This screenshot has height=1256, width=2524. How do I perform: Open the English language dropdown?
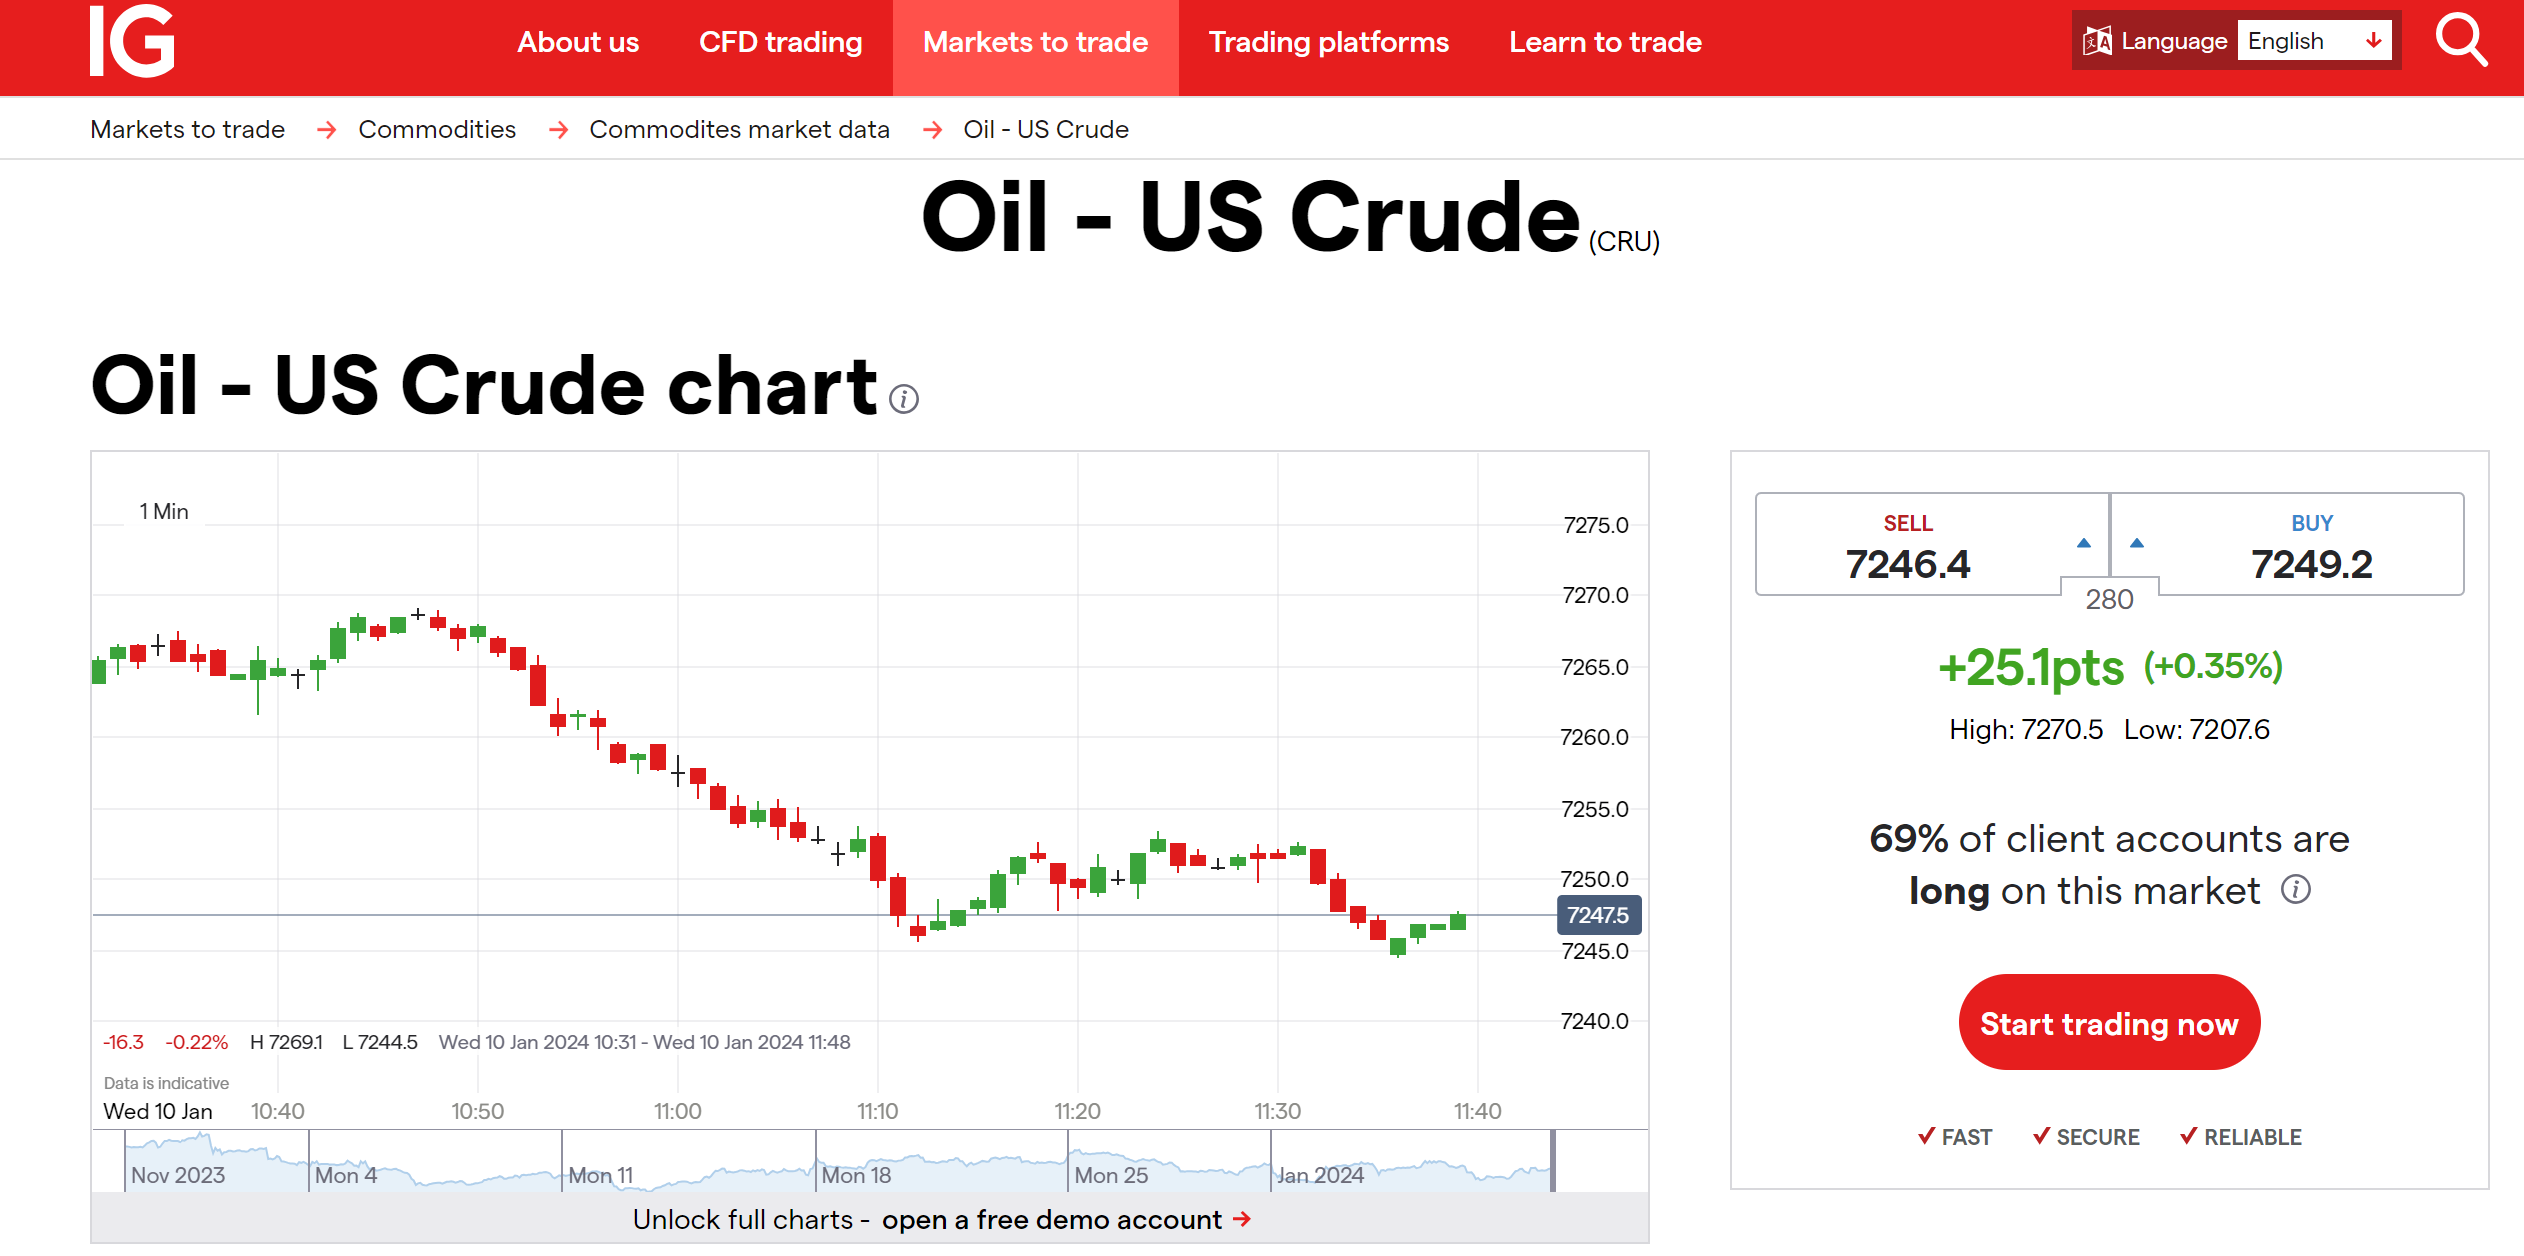click(2313, 41)
